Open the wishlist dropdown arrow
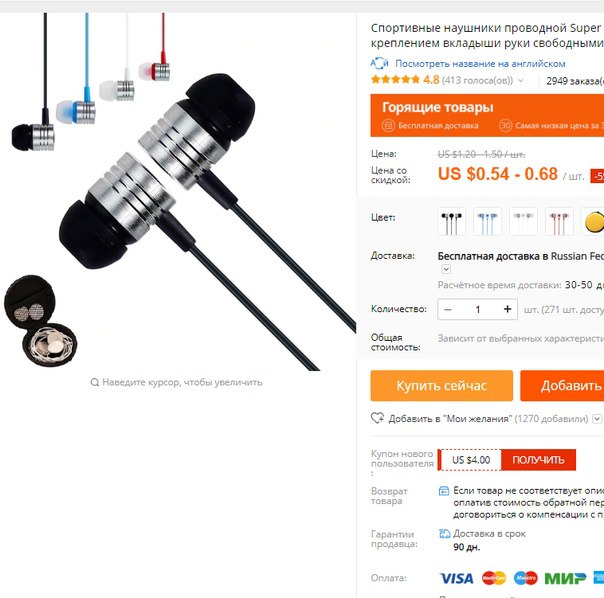The height and width of the screenshot is (598, 604). point(597,418)
